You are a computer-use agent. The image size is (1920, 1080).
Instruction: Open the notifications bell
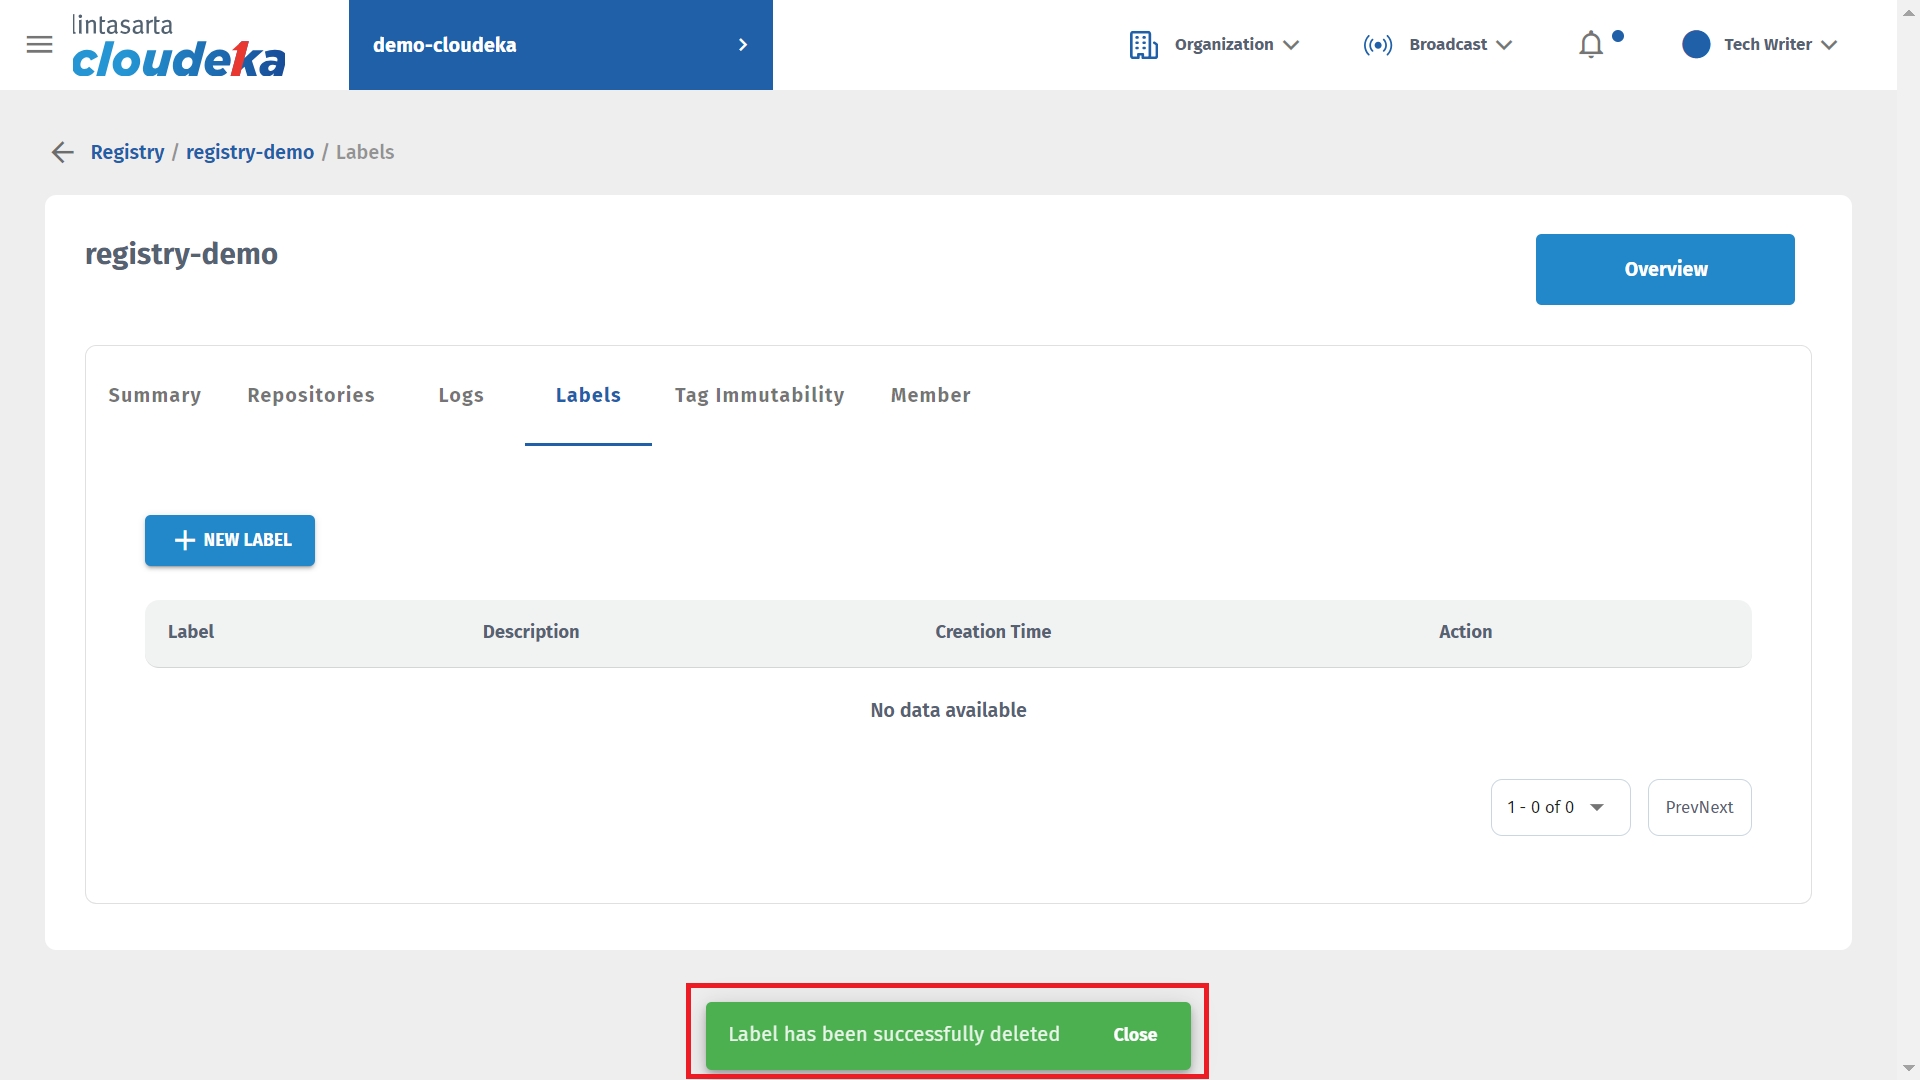point(1590,45)
